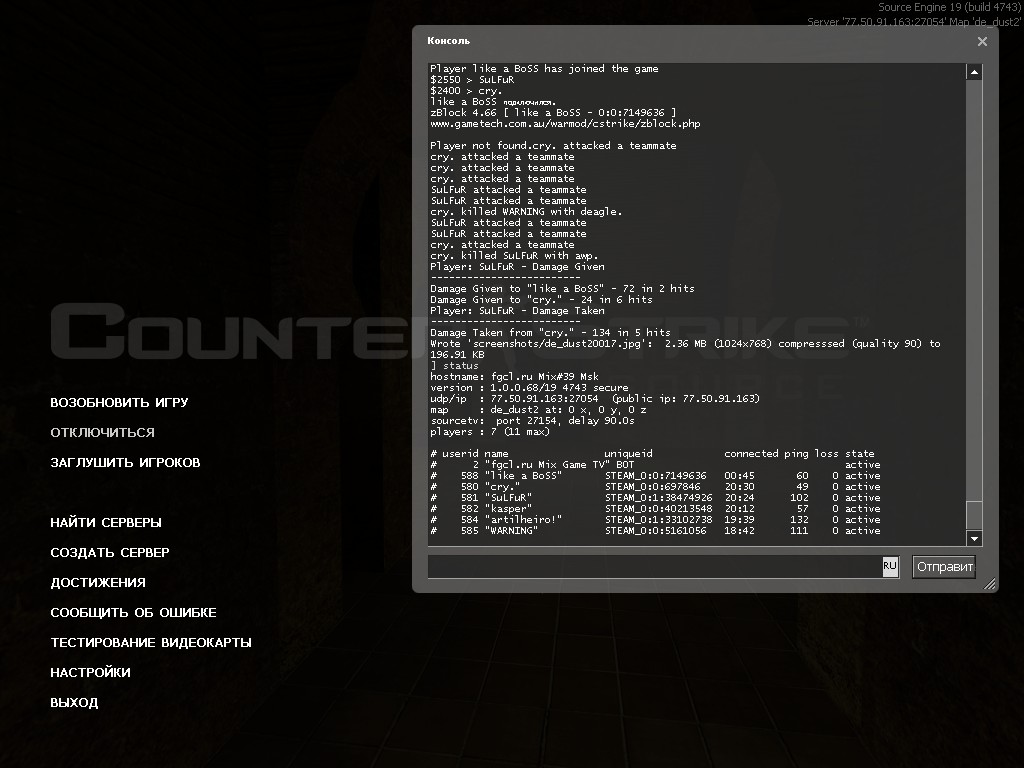Click Сообщить об ошибке
This screenshot has width=1024, height=768.
pyautogui.click(x=133, y=613)
